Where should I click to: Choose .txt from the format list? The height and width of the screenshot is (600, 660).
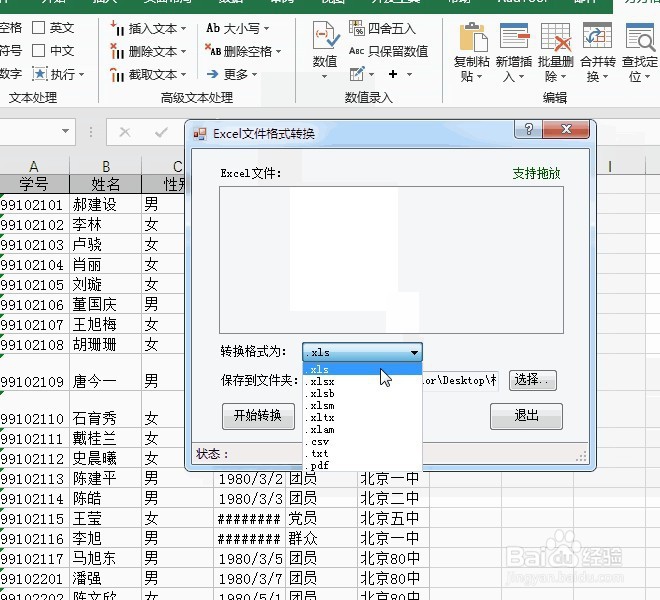coord(362,453)
